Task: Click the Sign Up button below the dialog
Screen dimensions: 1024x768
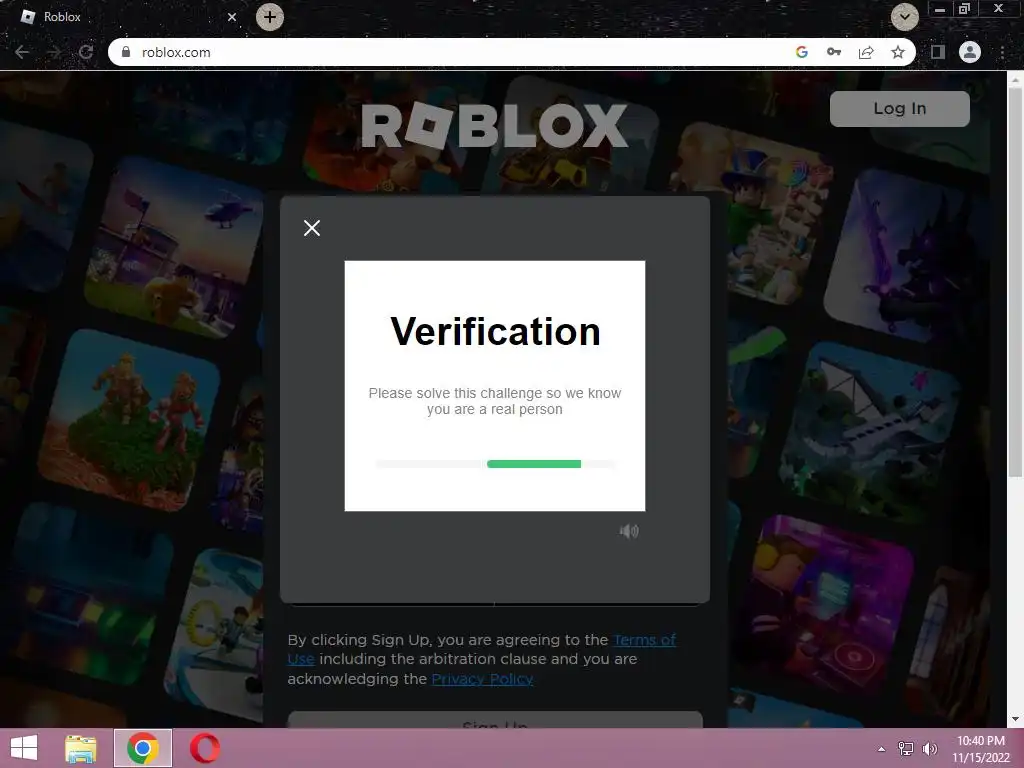Action: (x=494, y=720)
